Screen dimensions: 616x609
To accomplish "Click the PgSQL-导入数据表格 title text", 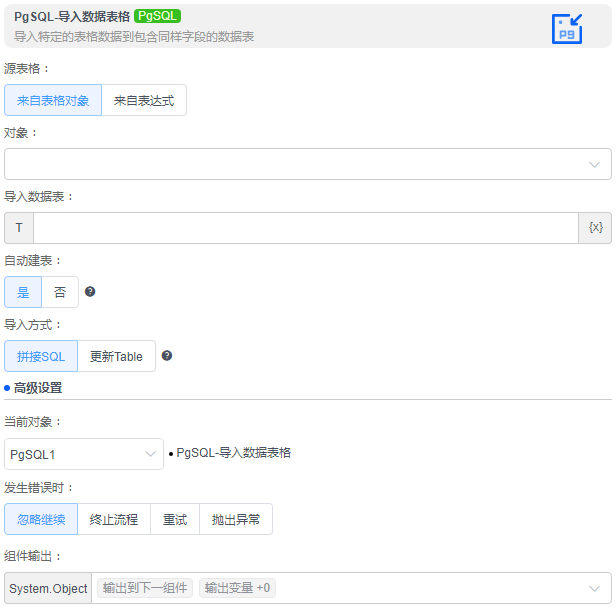I will 72,17.
